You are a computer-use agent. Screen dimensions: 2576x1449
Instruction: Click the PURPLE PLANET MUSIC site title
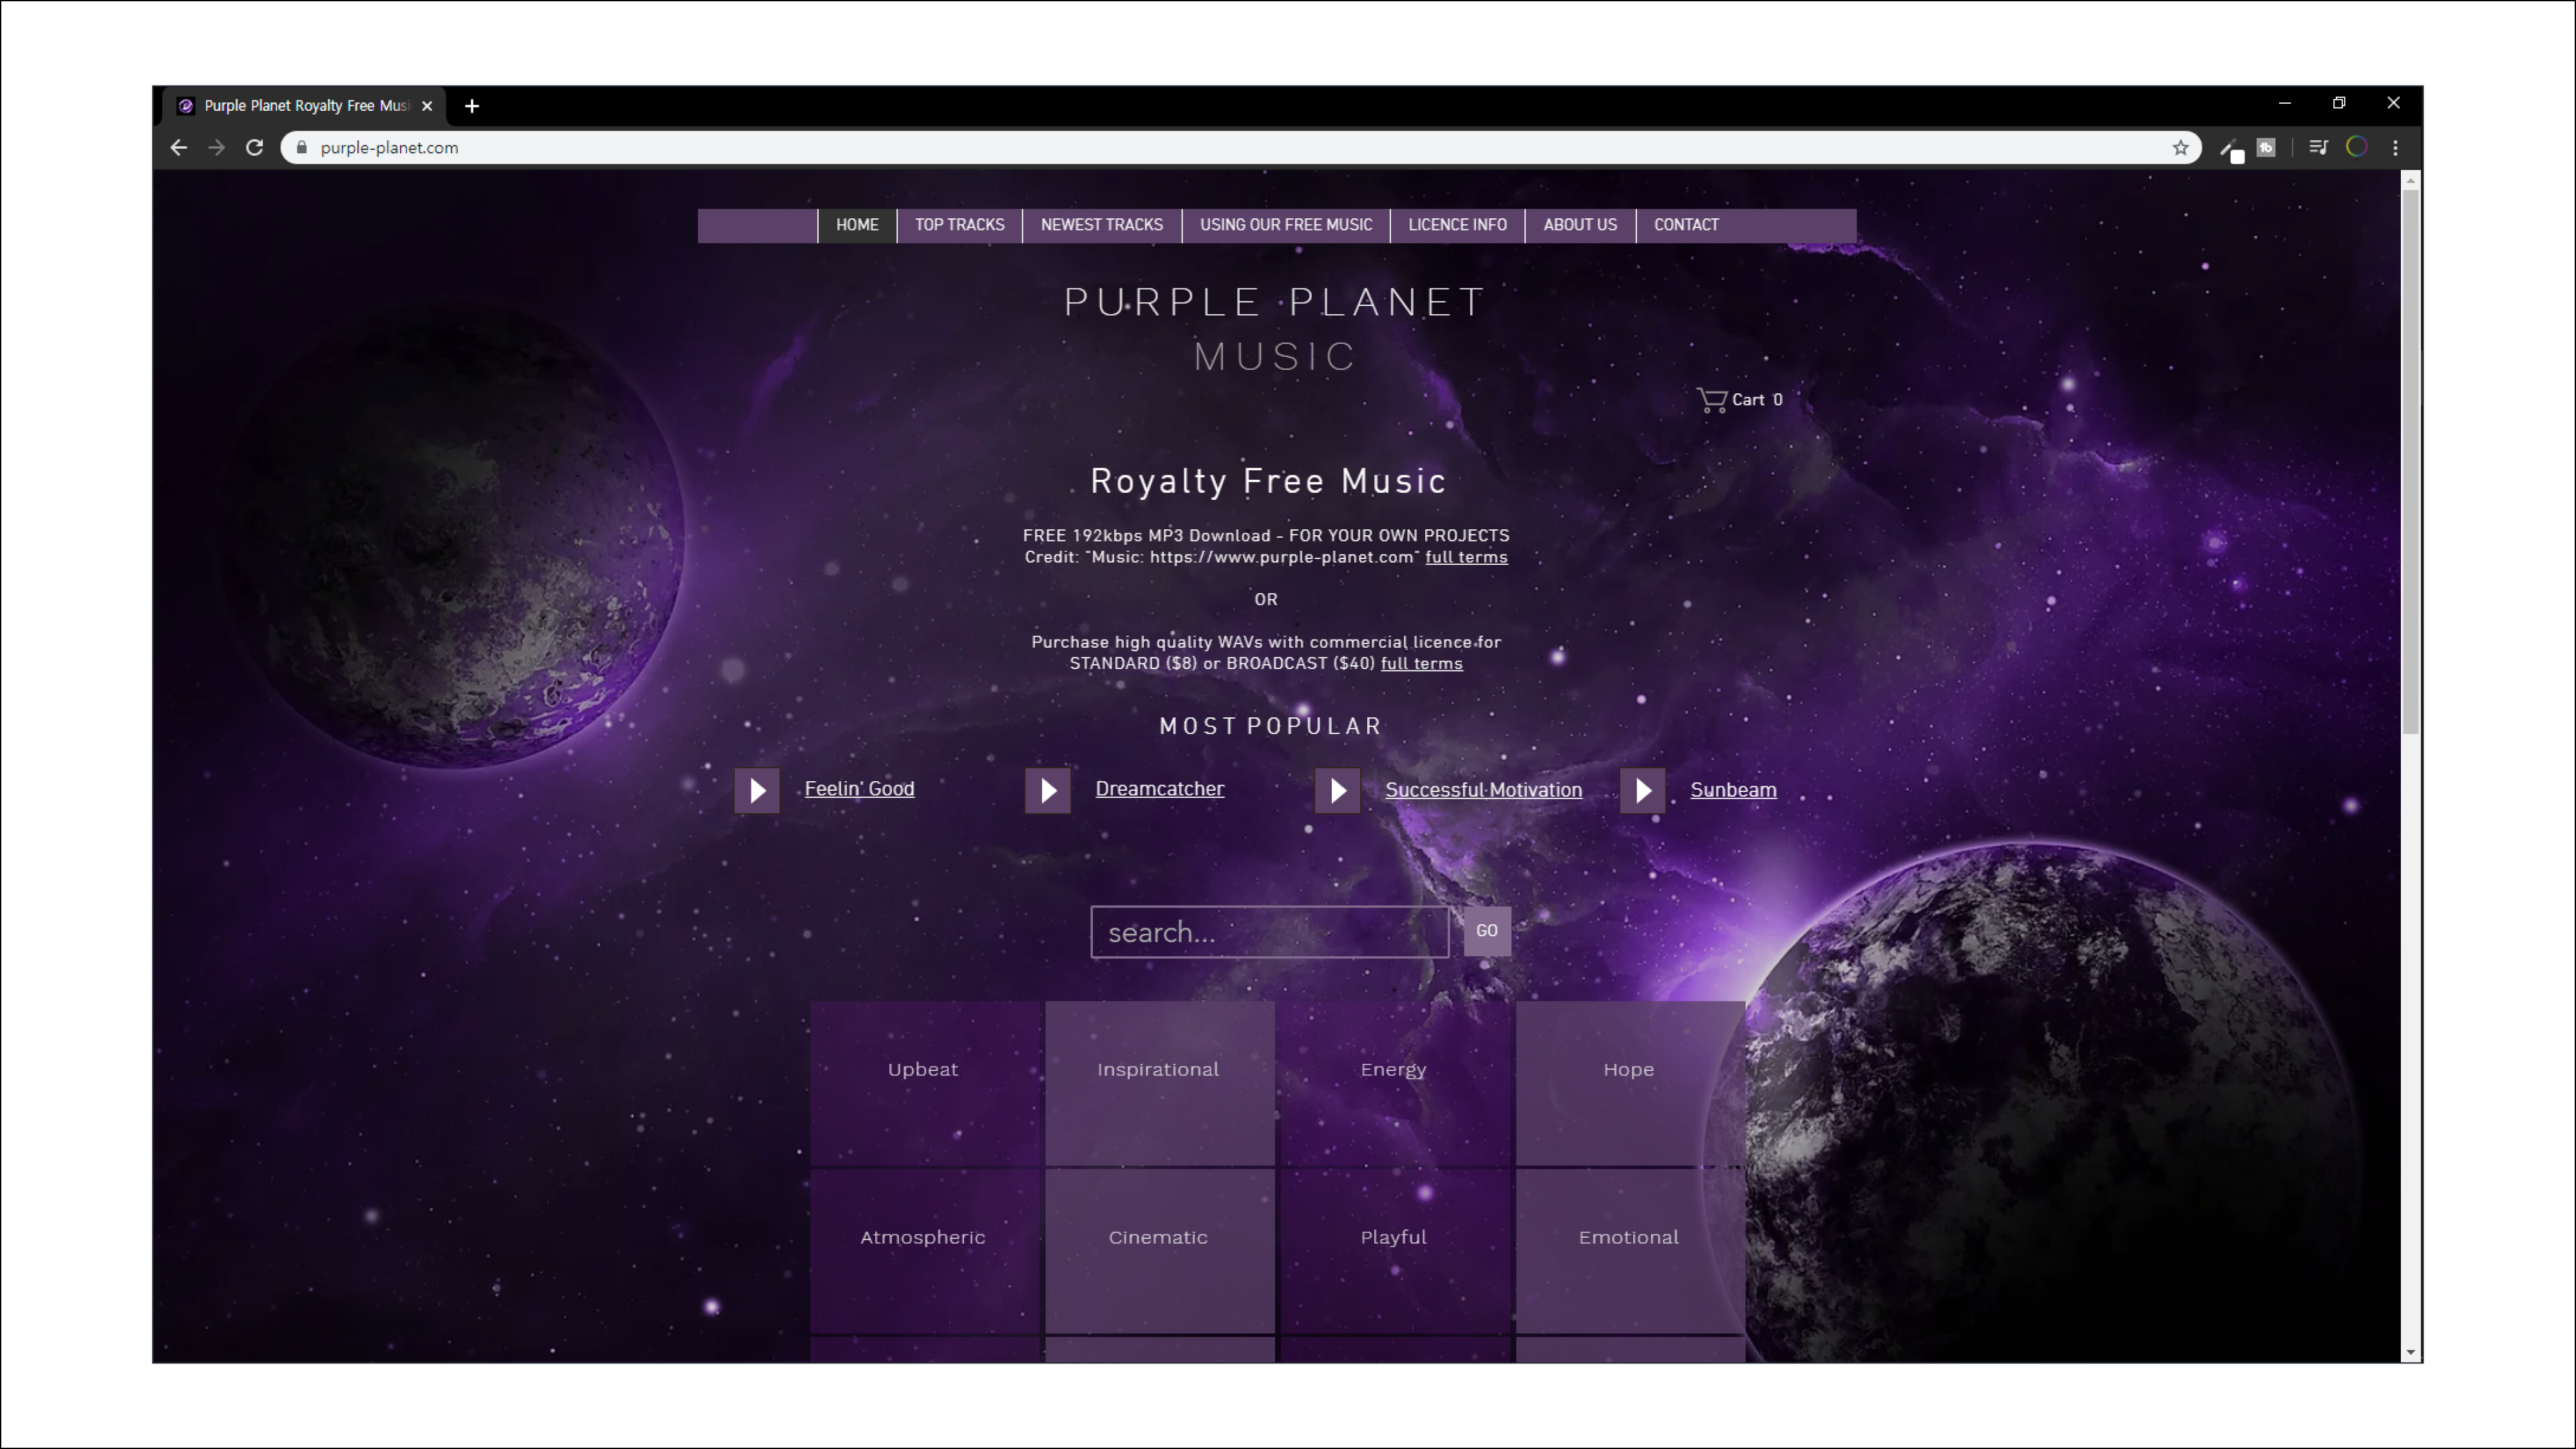(1275, 329)
